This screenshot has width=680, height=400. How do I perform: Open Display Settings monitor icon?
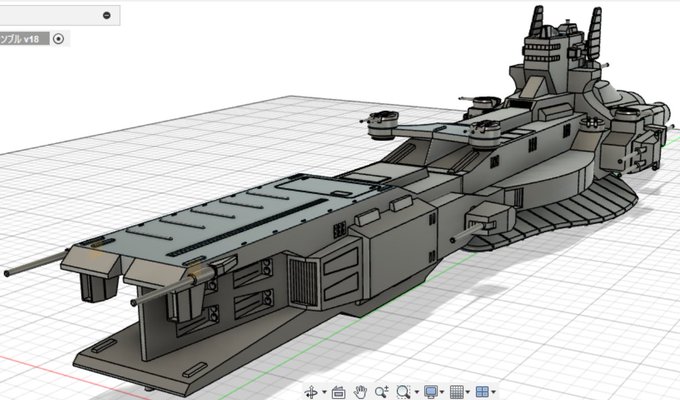click(431, 392)
